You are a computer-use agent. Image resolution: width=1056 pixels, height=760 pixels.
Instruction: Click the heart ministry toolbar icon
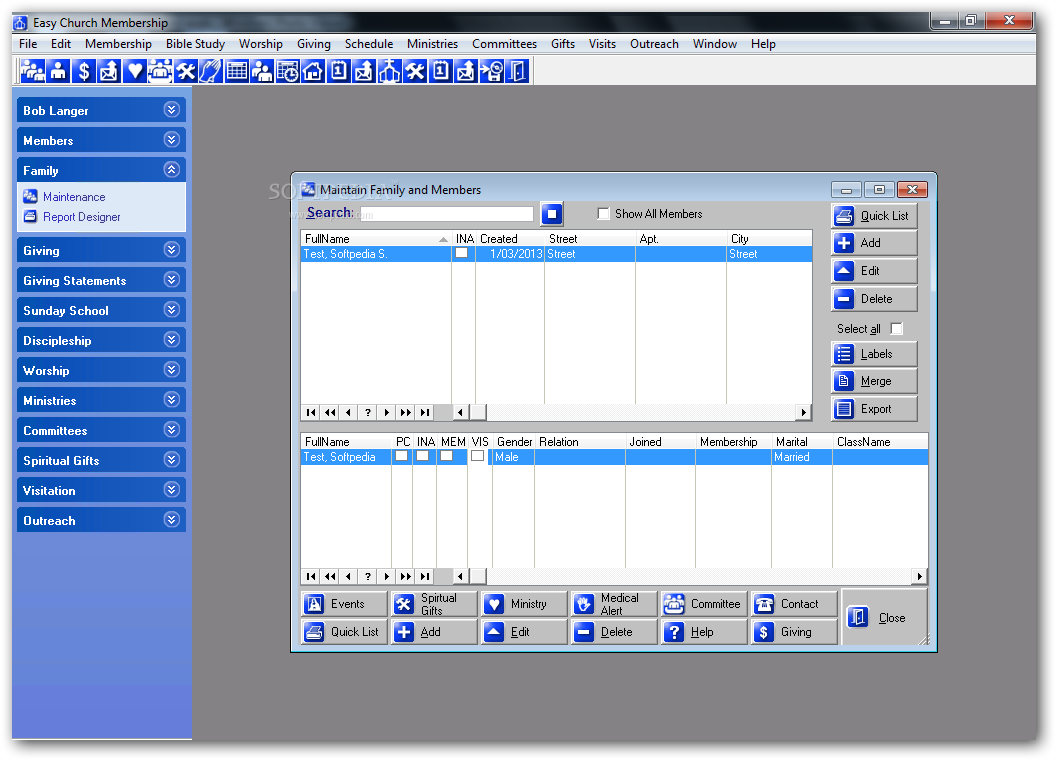coord(135,71)
